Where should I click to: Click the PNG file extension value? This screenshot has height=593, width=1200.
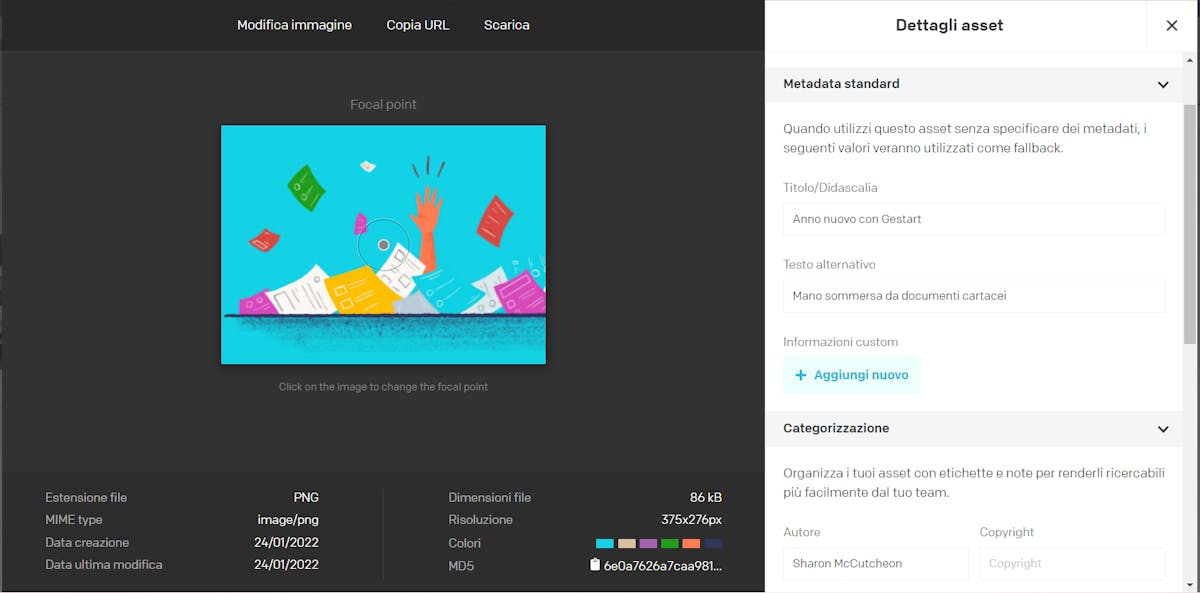coord(306,498)
